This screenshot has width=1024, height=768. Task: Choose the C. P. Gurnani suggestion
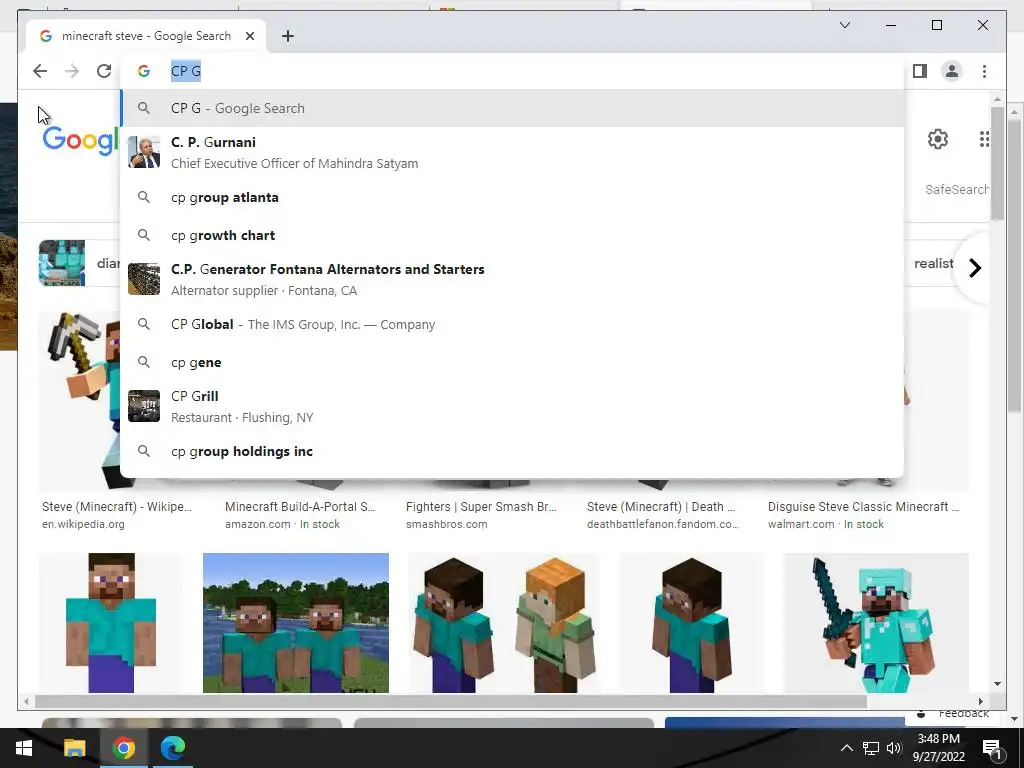513,153
